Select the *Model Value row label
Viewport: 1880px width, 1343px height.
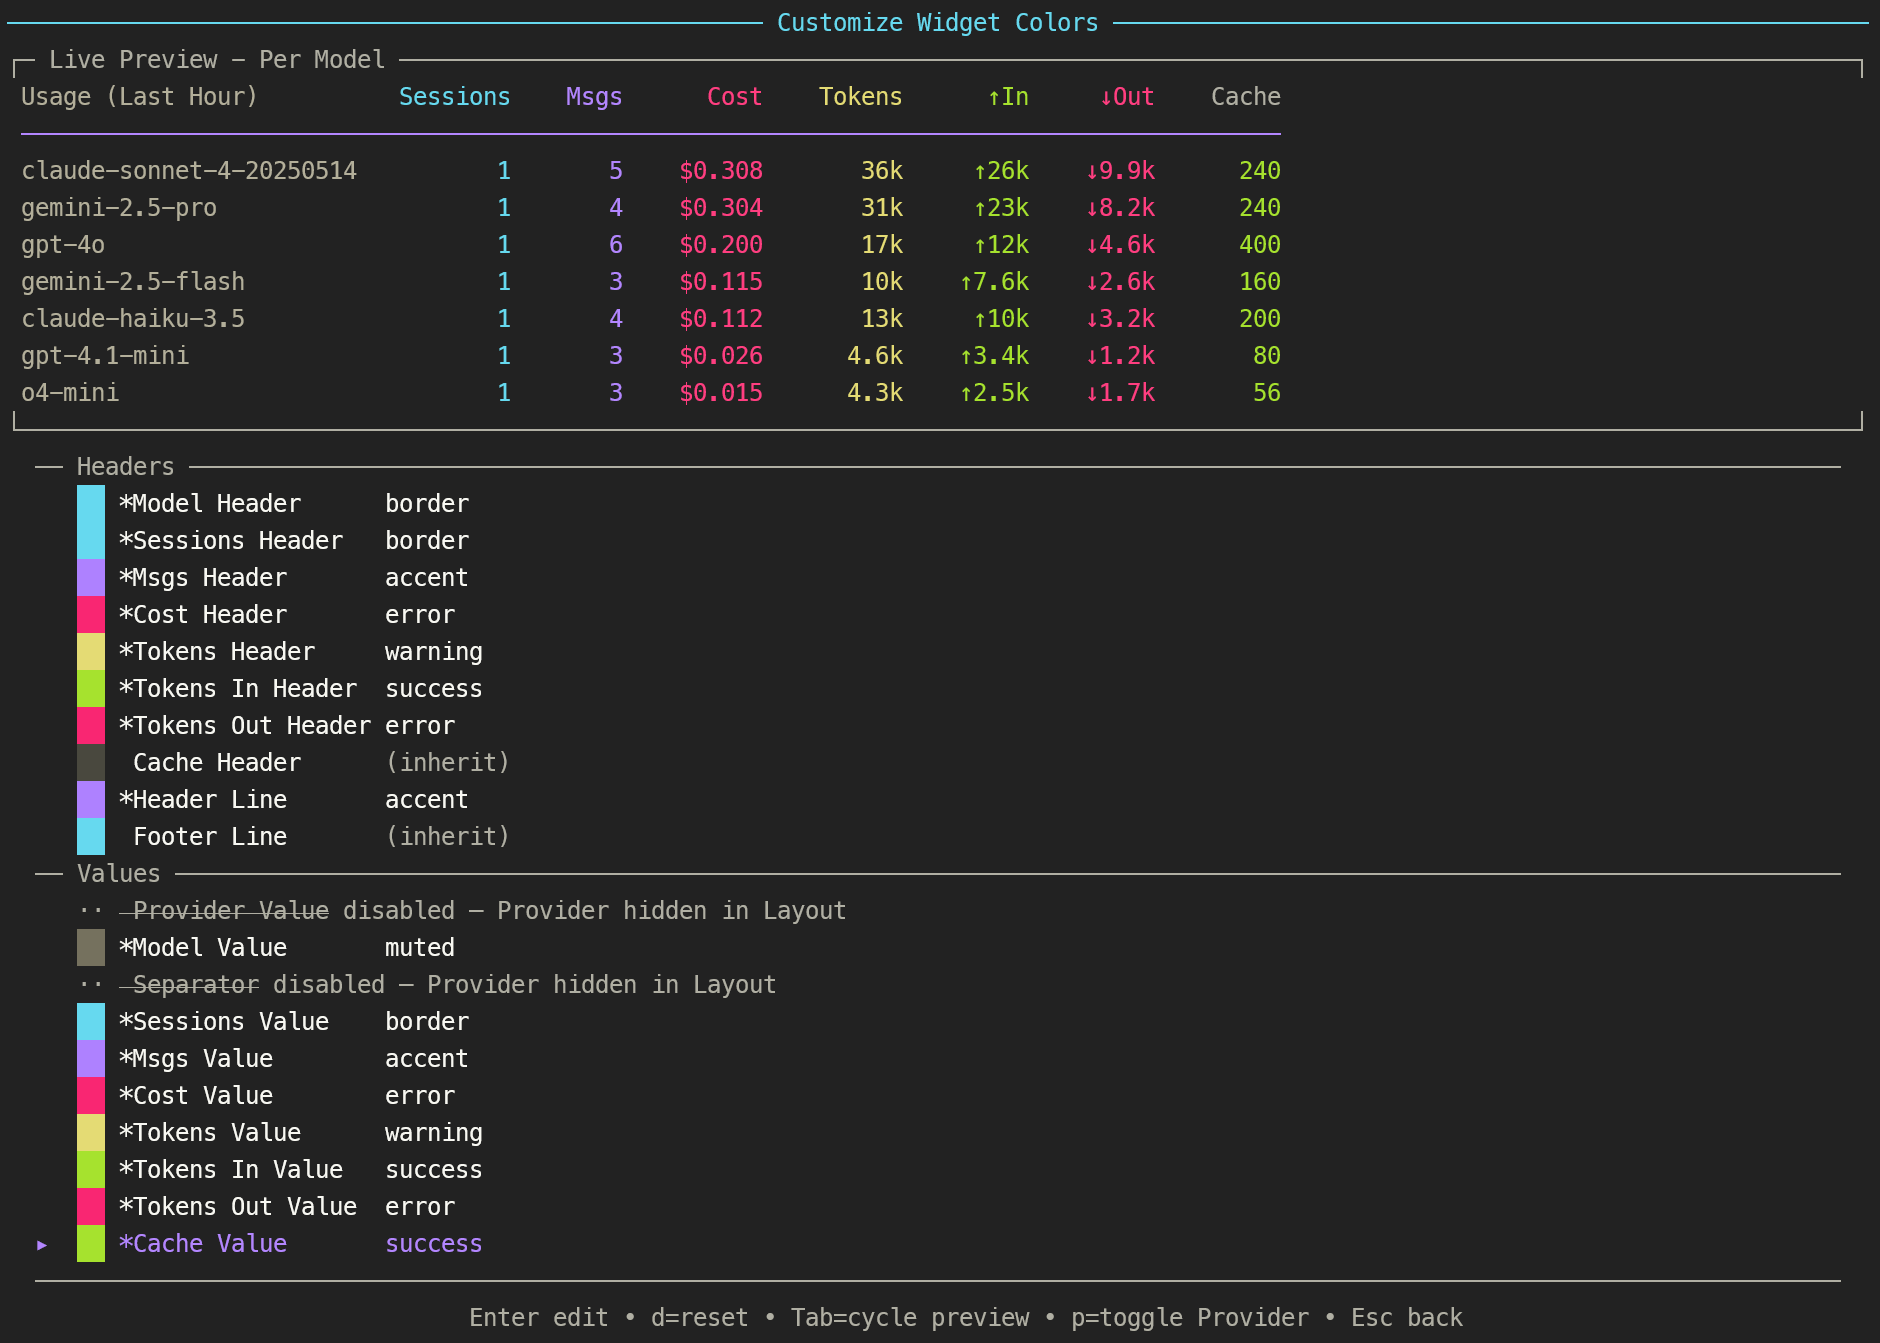click(203, 948)
